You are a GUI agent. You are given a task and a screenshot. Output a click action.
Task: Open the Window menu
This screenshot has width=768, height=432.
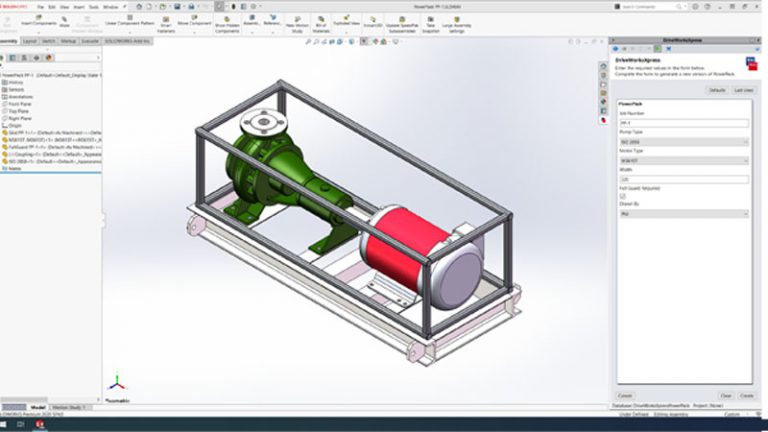(110, 7)
